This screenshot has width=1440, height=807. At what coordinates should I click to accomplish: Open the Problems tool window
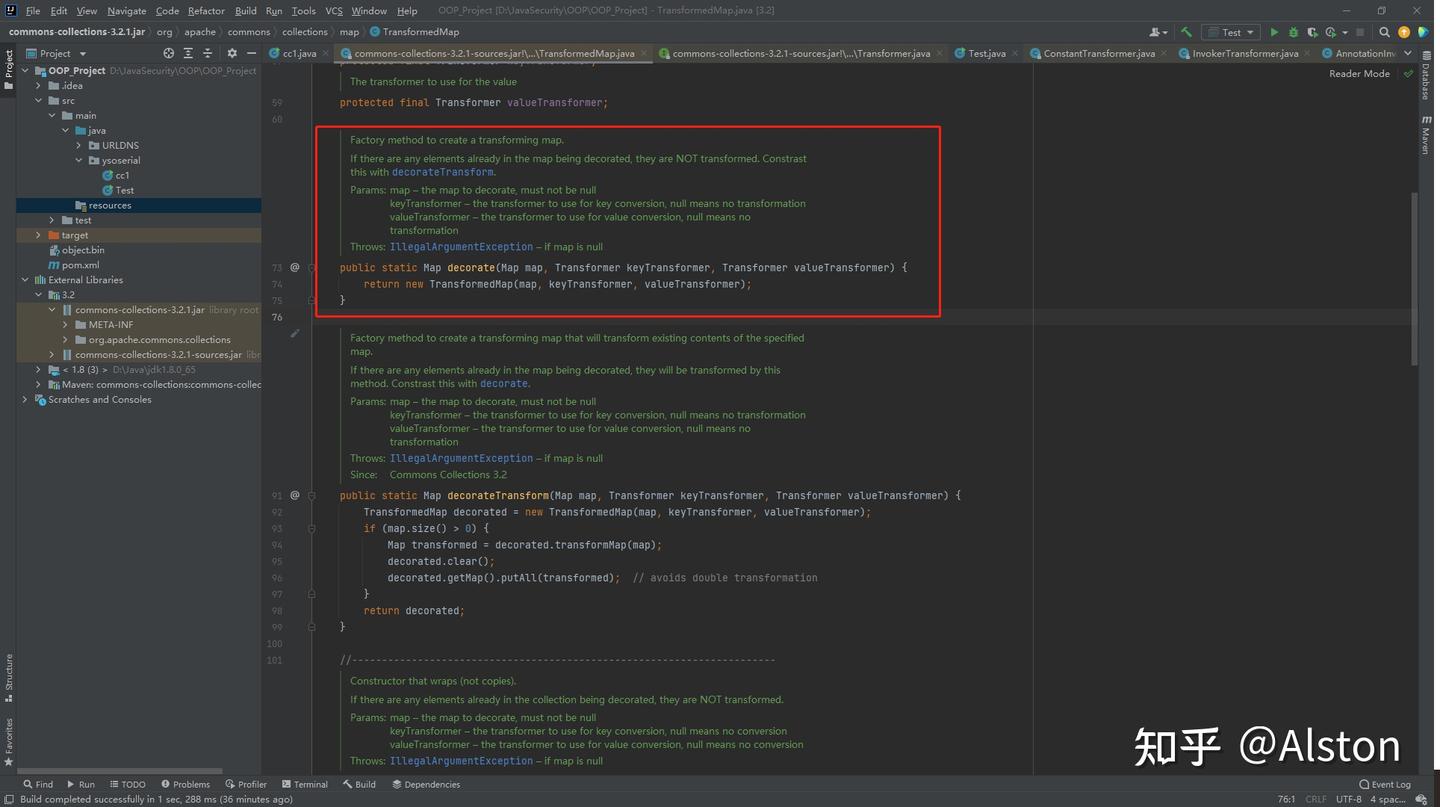[x=185, y=785]
